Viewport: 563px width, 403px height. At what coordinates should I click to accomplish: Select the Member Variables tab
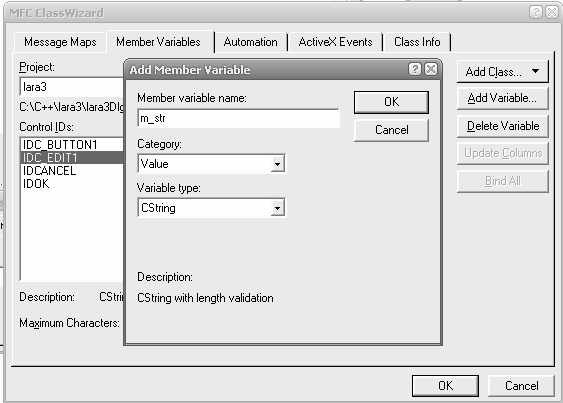[158, 42]
